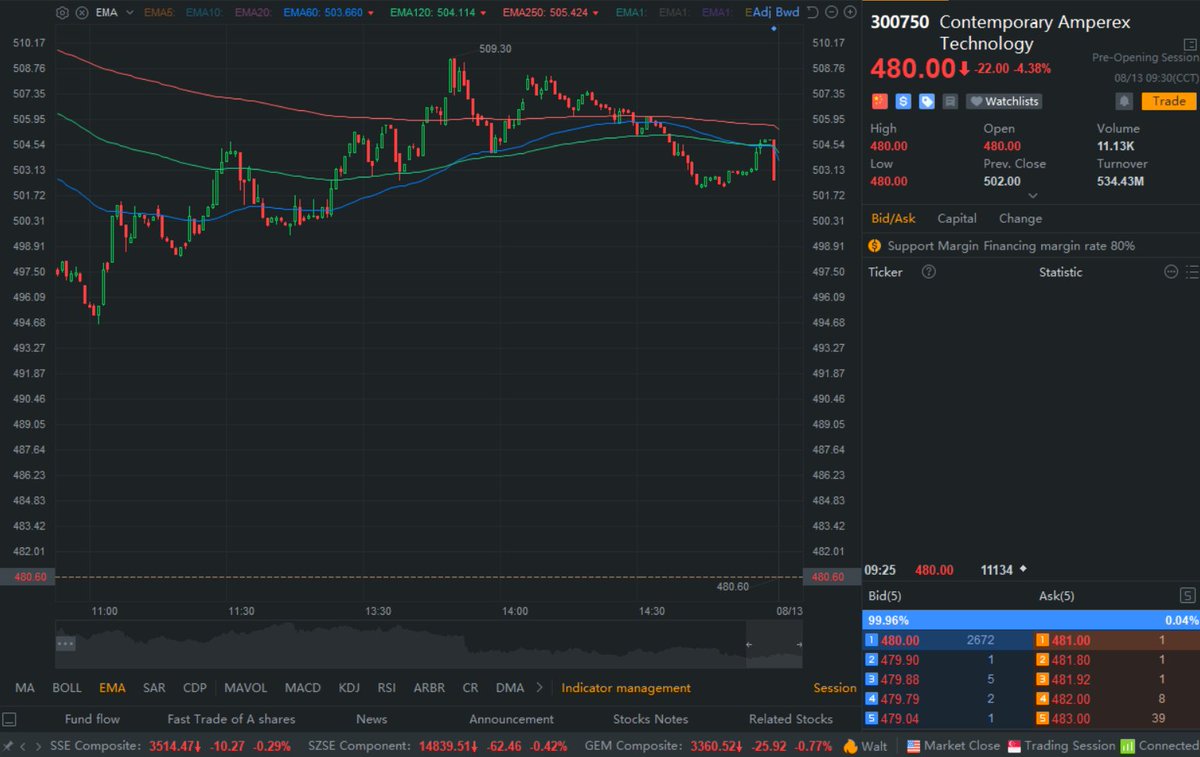The width and height of the screenshot is (1200, 757).
Task: Open the Related Stocks tab
Action: pos(791,719)
